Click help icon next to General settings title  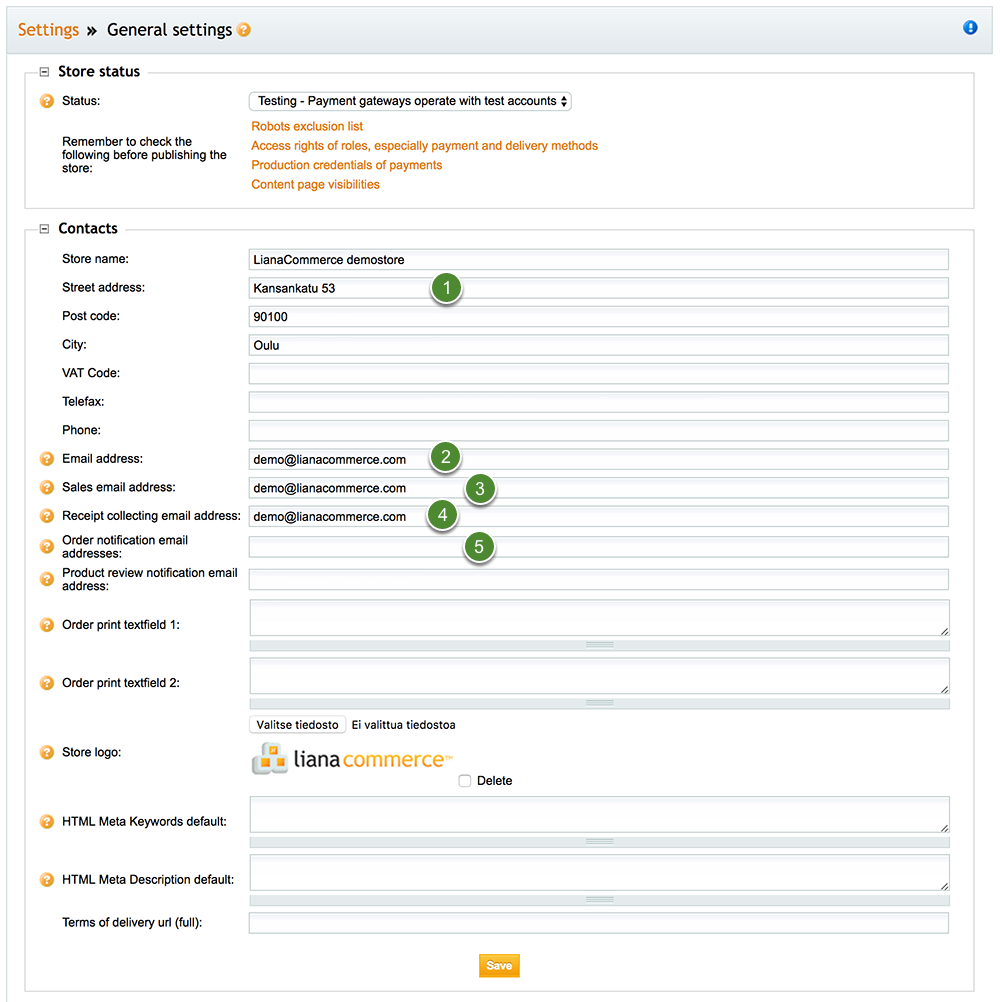click(x=243, y=30)
